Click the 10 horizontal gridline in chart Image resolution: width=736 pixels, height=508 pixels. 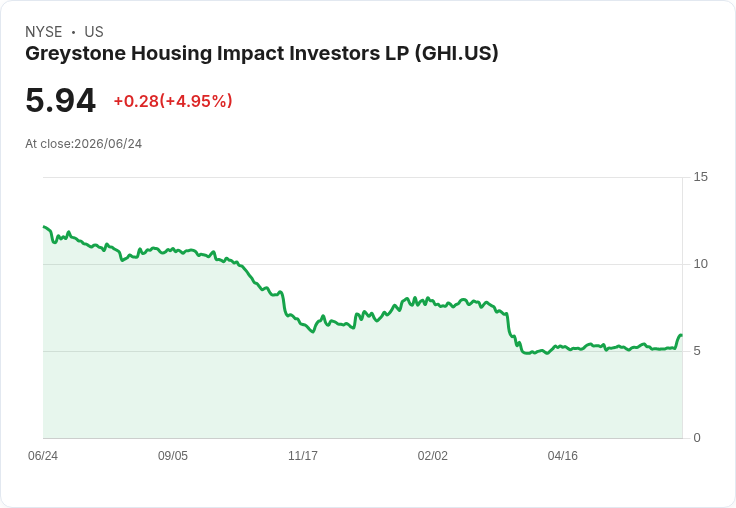(x=362, y=264)
